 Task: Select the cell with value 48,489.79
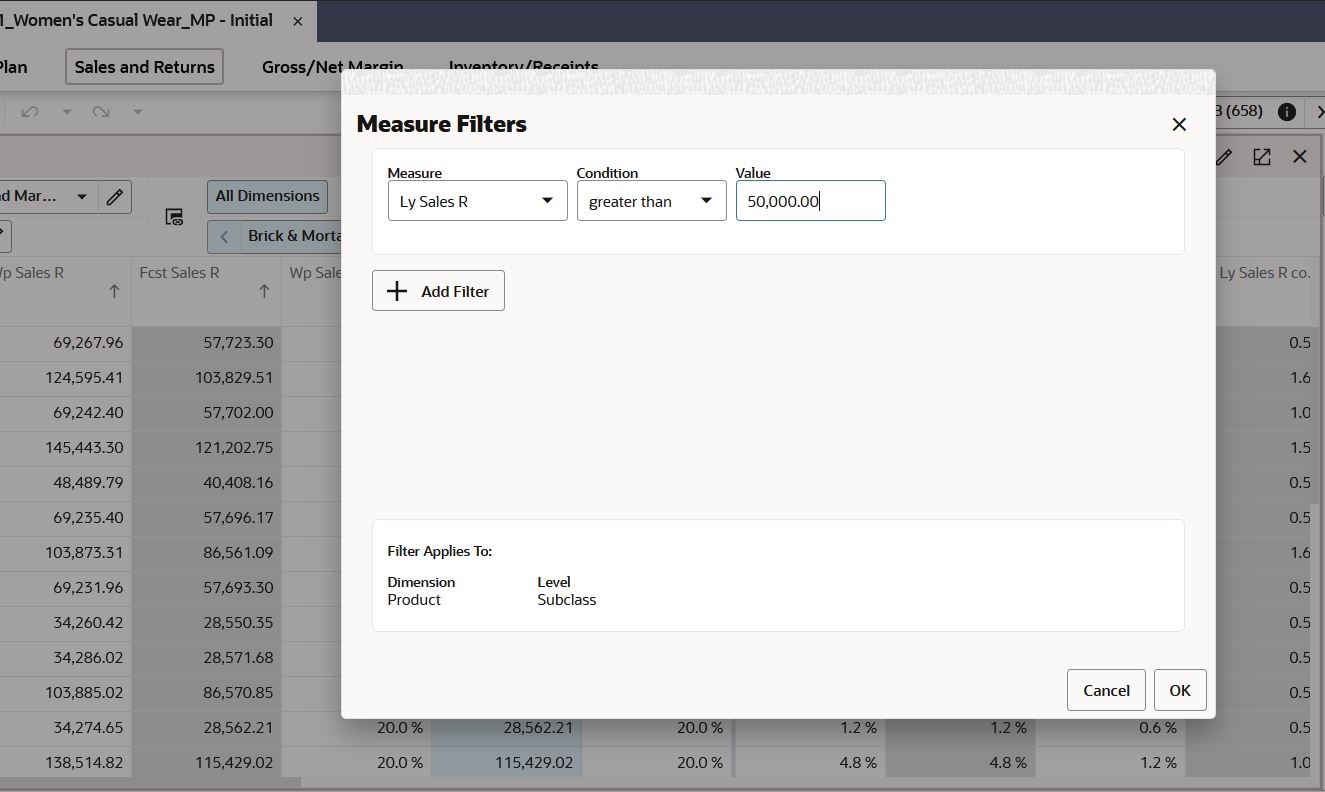(x=66, y=483)
